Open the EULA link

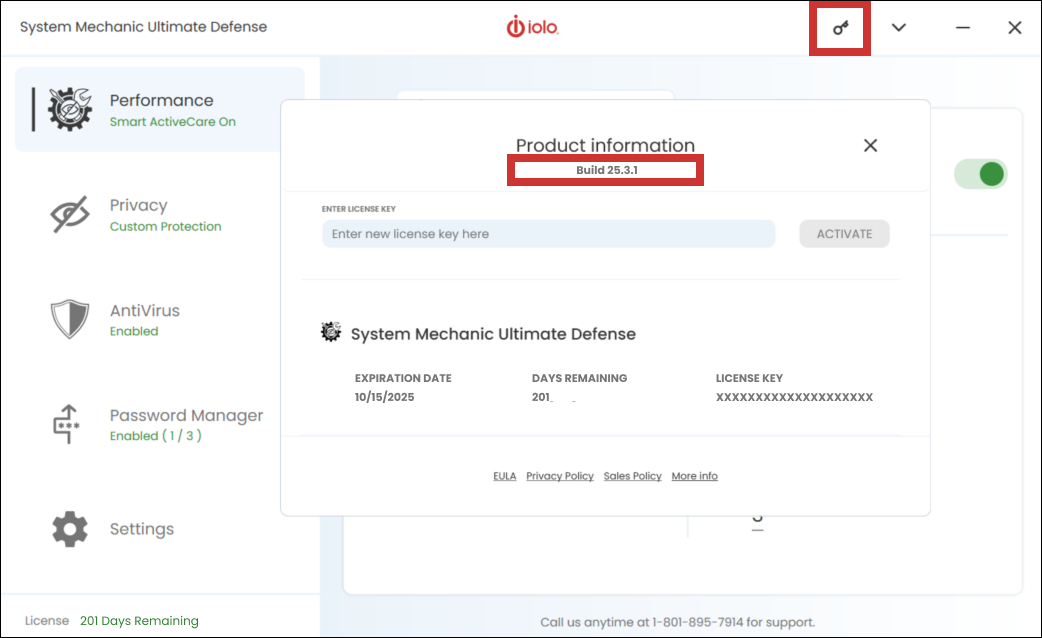click(504, 476)
